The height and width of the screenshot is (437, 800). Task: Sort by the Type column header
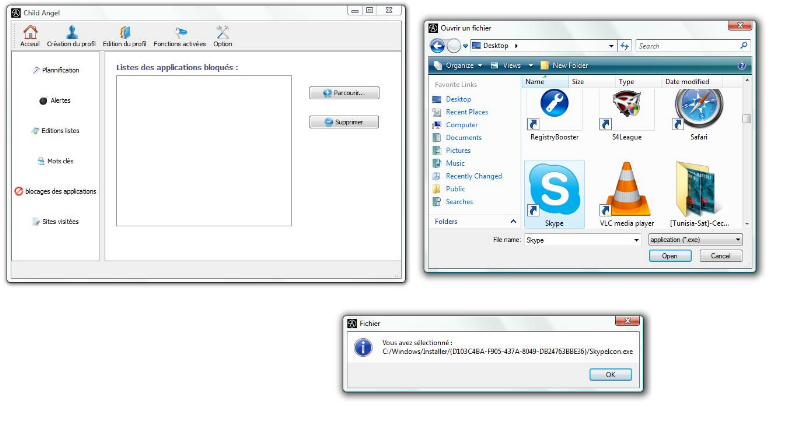(x=638, y=82)
